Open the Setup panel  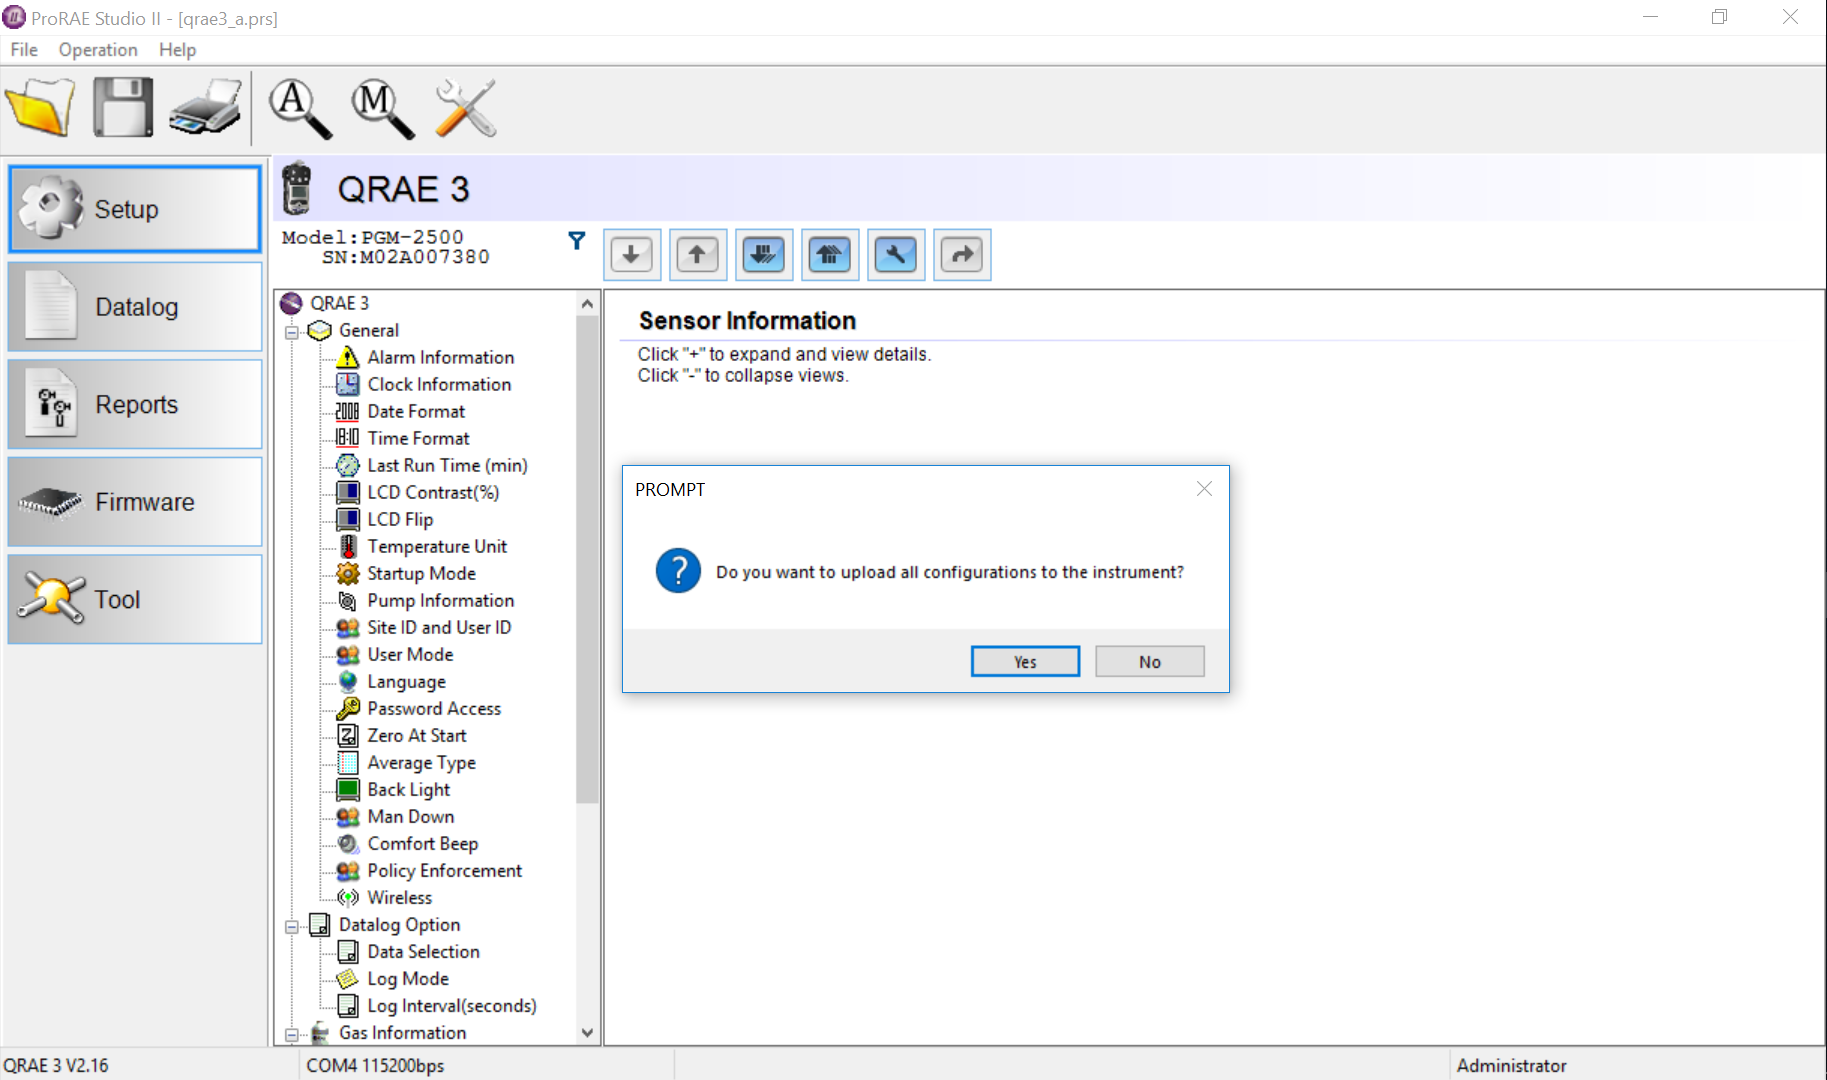(x=135, y=209)
